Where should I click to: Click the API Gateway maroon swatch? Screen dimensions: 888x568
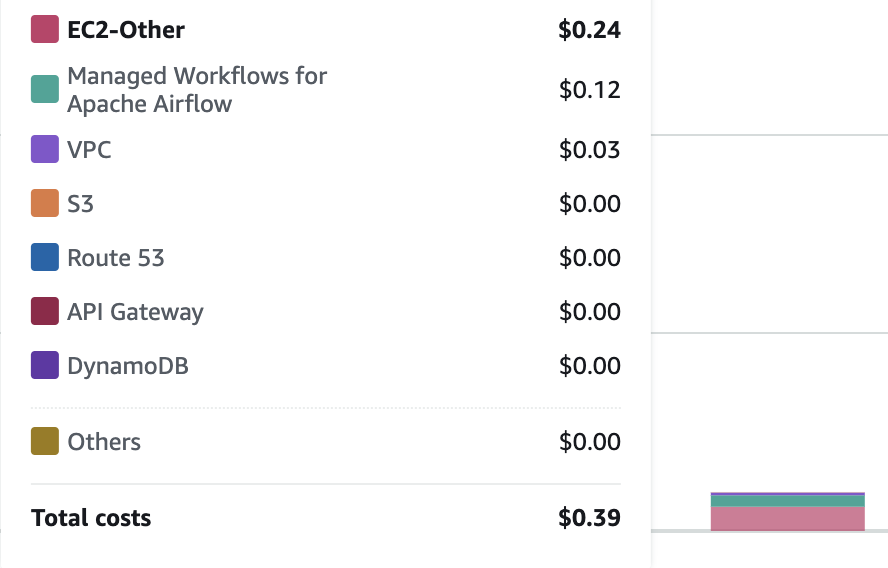45,312
